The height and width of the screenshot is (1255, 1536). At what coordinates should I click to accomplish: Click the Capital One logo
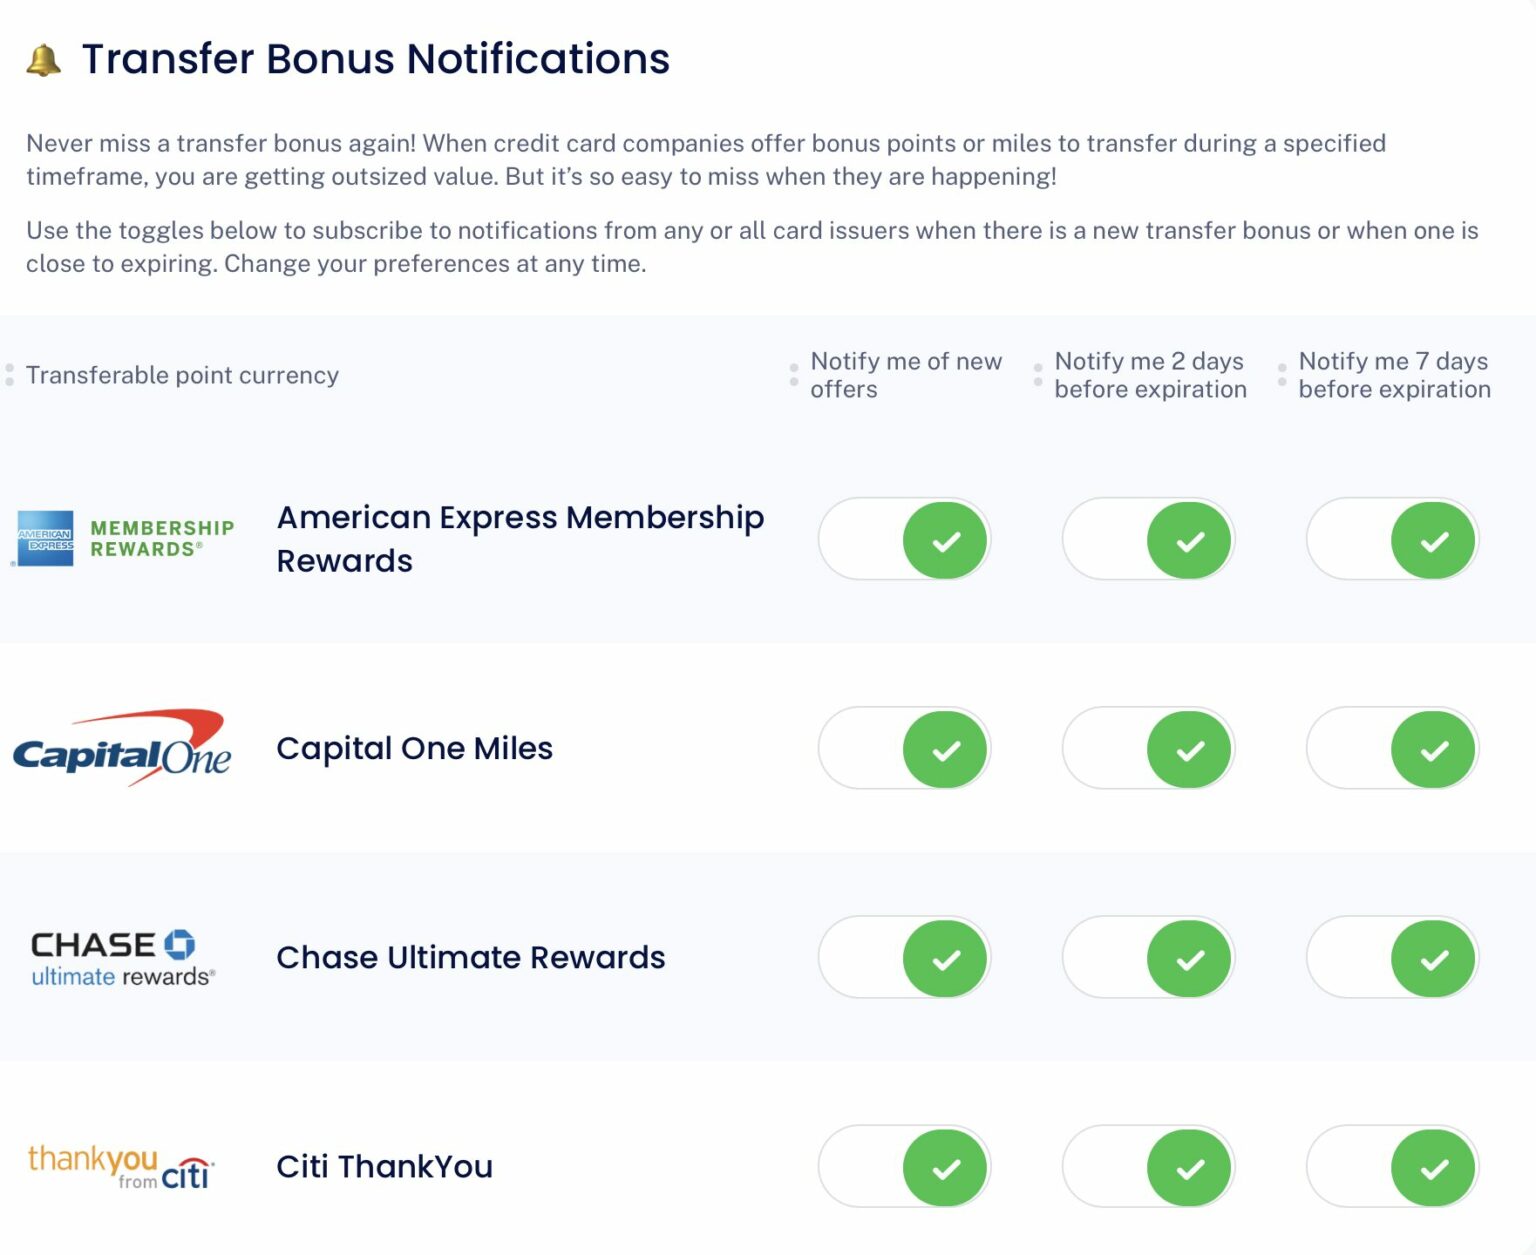[x=122, y=748]
